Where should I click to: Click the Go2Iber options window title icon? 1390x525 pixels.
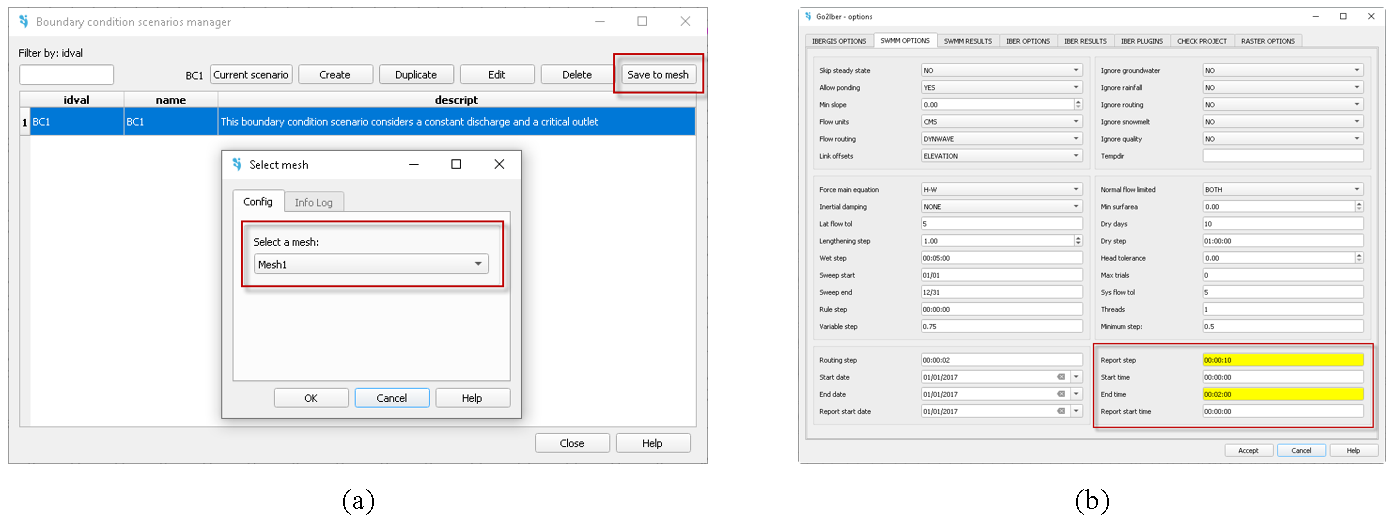point(808,16)
